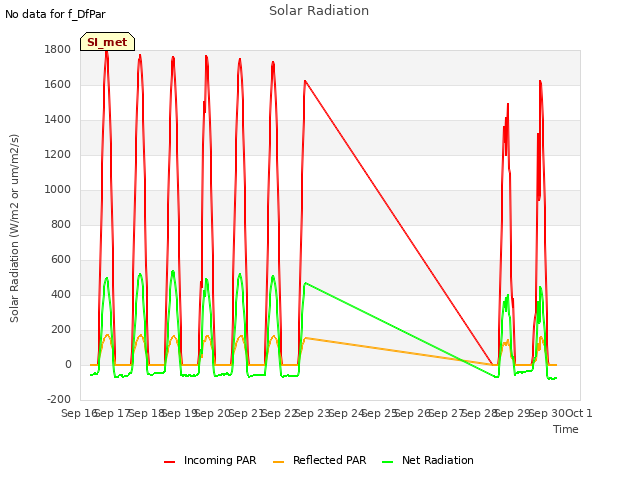Click the 800 y-axis tick label
The height and width of the screenshot is (480, 640).
coord(61,224)
